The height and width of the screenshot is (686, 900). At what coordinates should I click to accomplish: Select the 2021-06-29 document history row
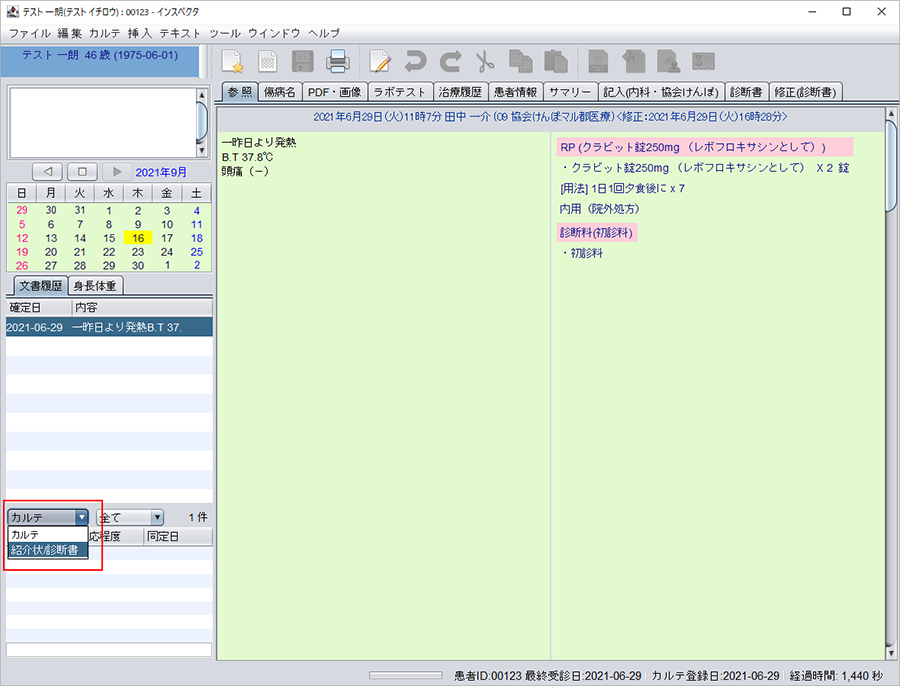point(108,327)
